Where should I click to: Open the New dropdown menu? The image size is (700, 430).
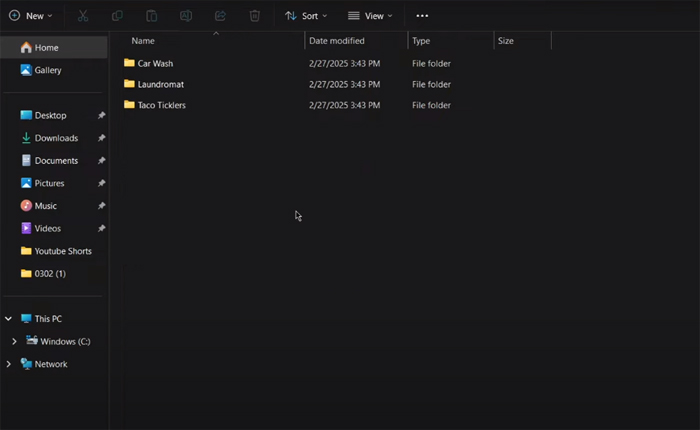(x=31, y=16)
